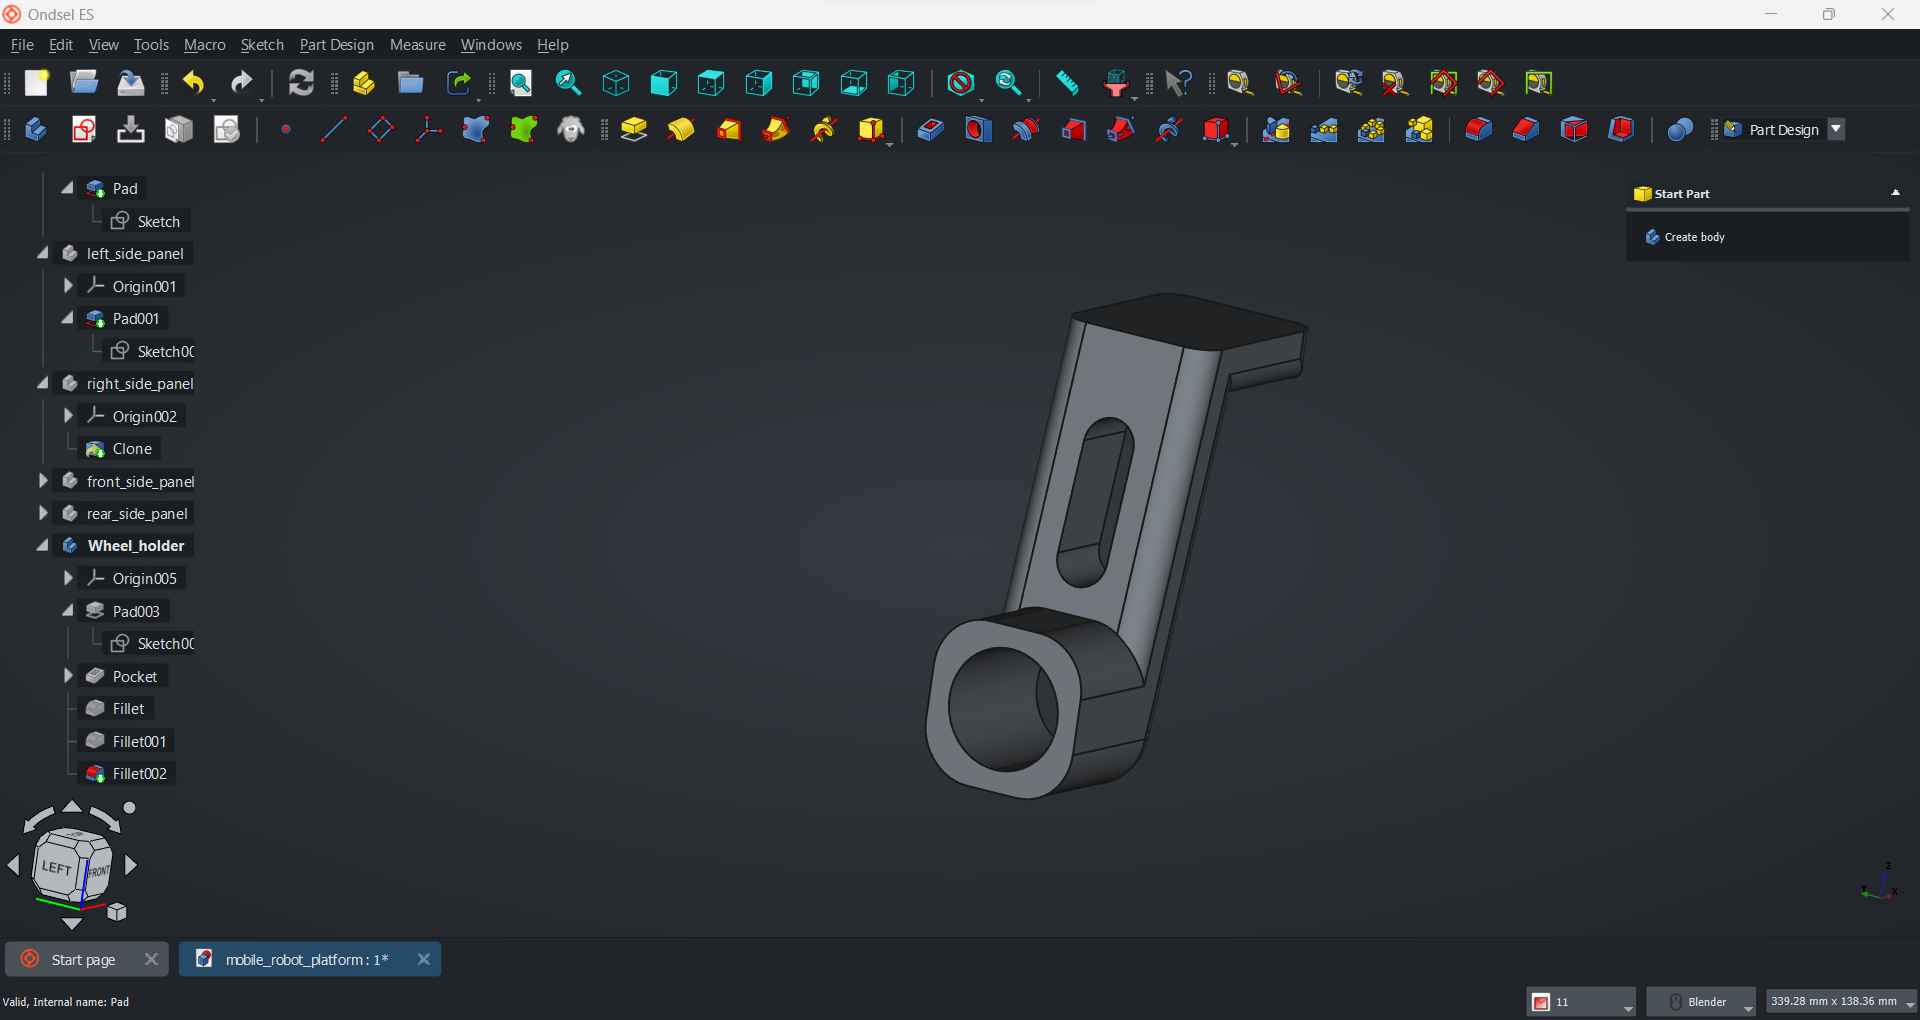Click the LEFT face of the navigation cube

point(58,868)
